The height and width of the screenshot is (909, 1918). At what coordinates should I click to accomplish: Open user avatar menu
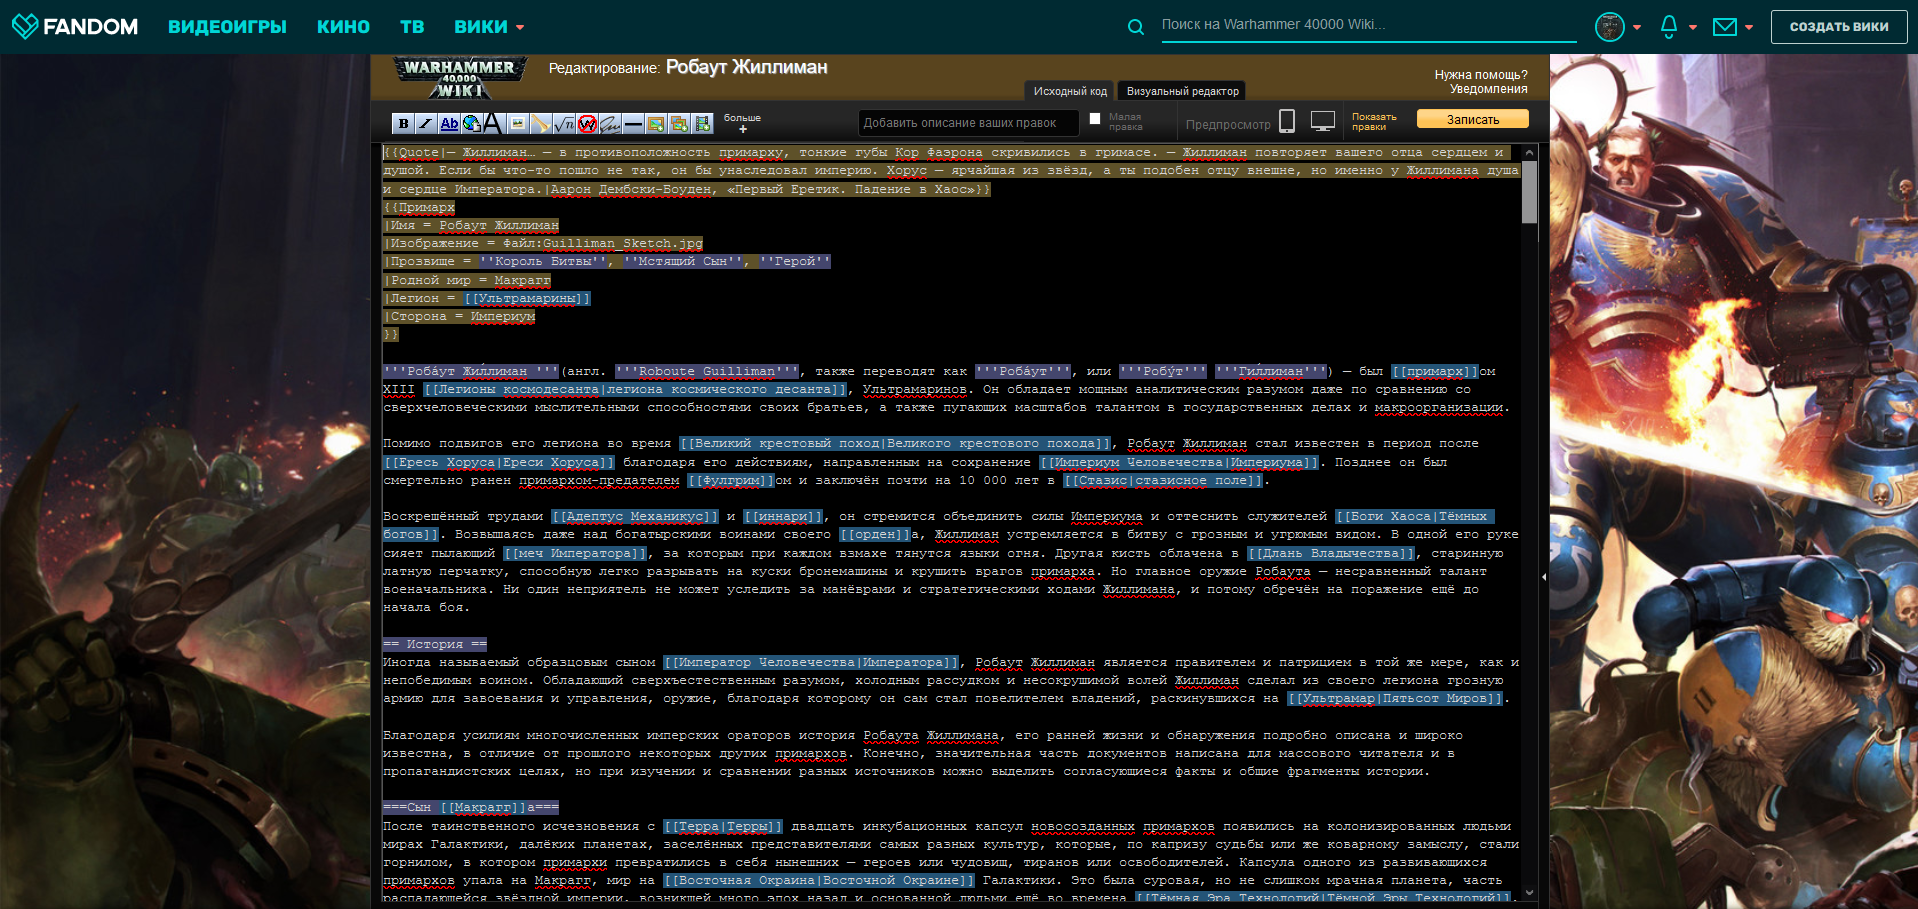tap(1609, 27)
